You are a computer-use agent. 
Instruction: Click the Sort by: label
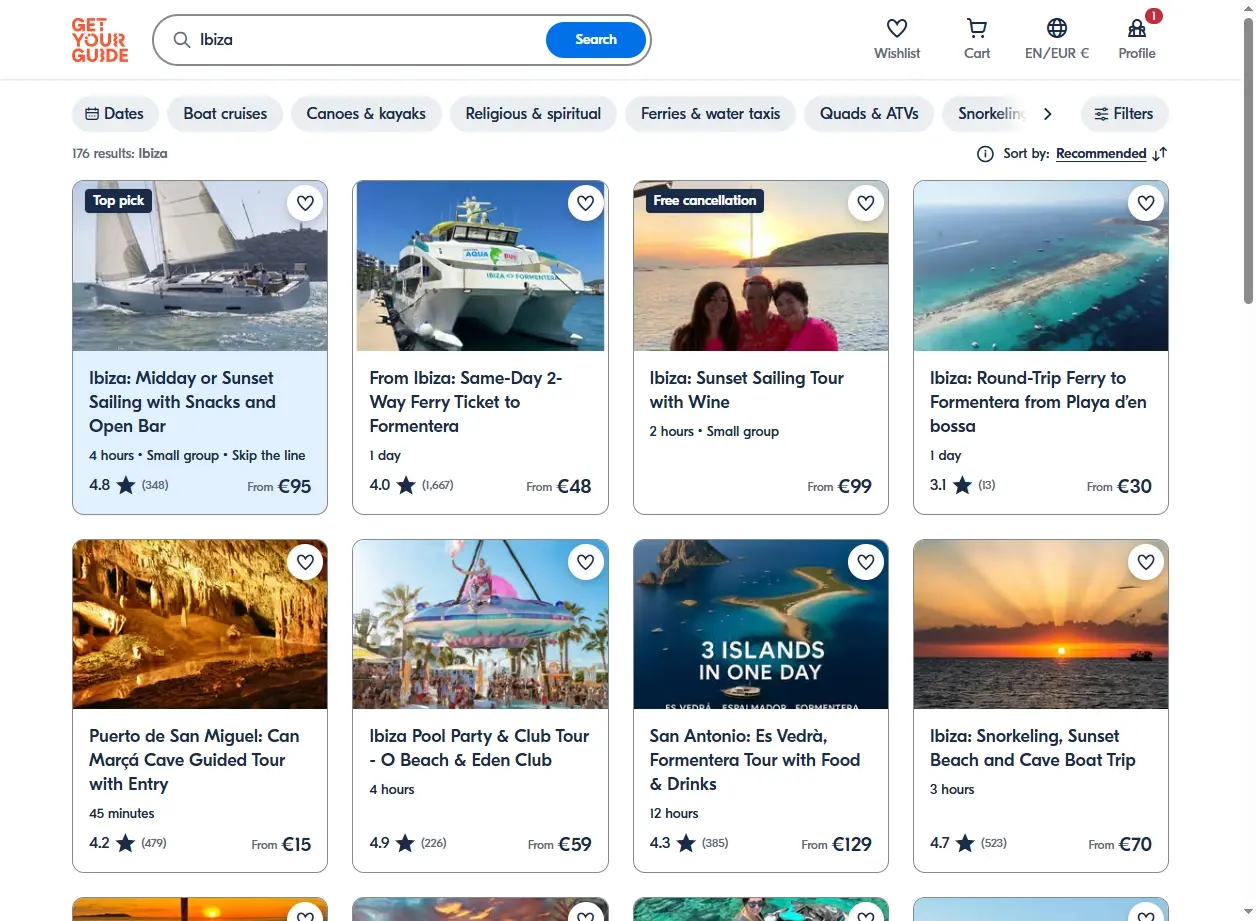click(1026, 154)
